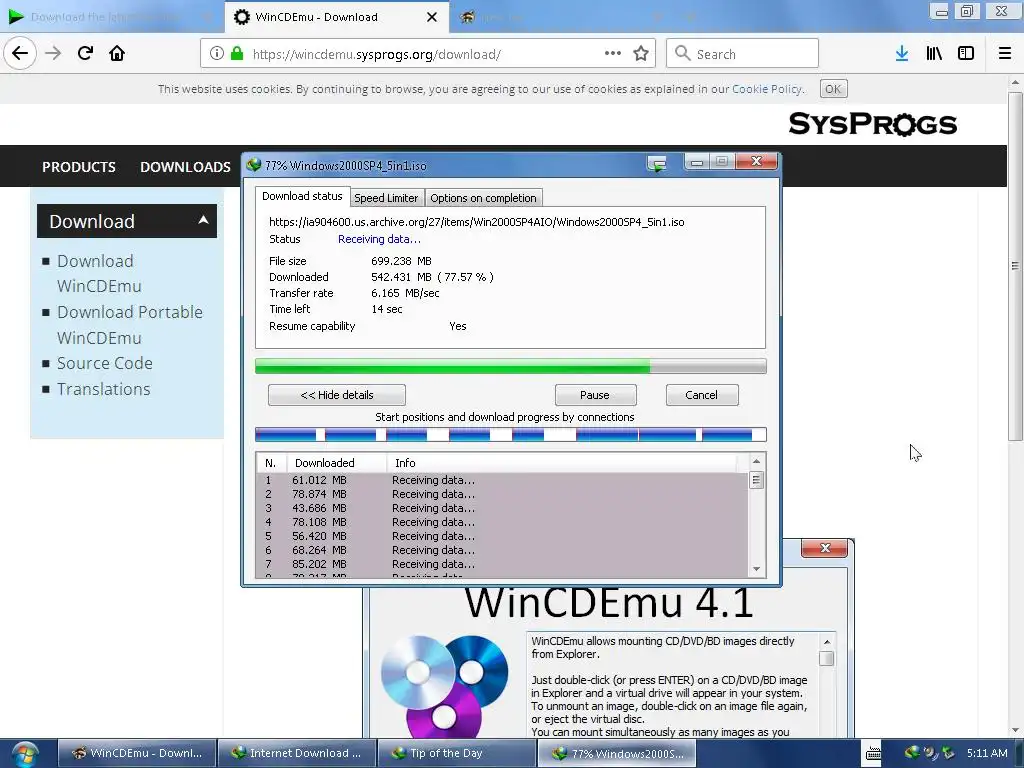Open the Options on completion tab
The image size is (1024, 768).
pos(483,198)
